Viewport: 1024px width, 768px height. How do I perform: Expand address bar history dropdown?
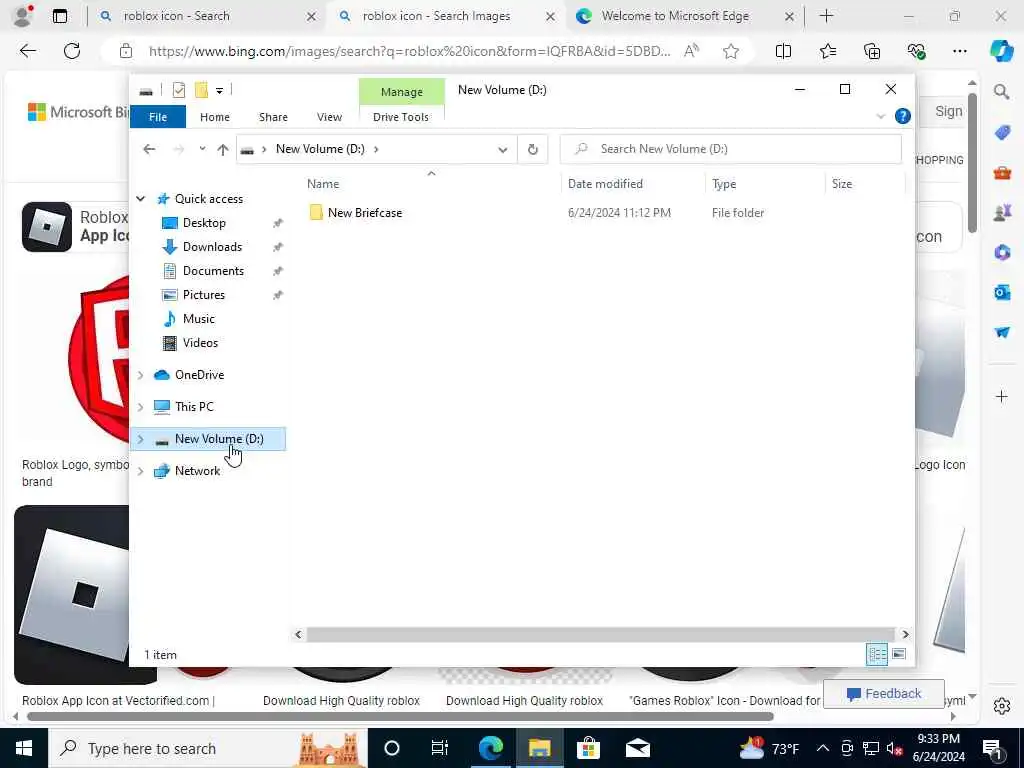pyautogui.click(x=502, y=150)
